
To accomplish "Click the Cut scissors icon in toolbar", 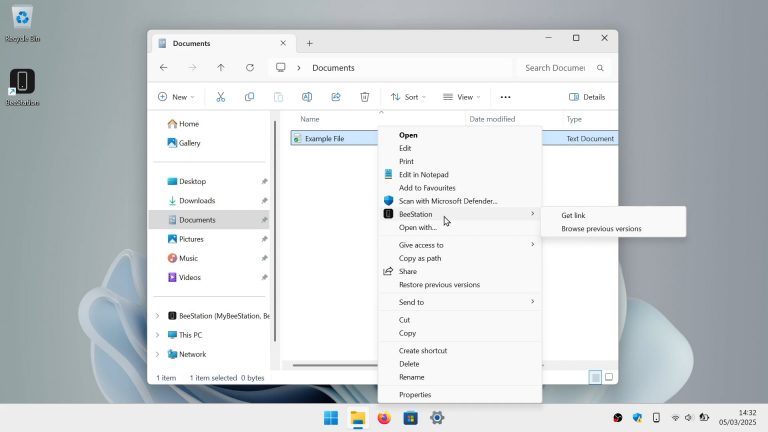I will [x=220, y=97].
